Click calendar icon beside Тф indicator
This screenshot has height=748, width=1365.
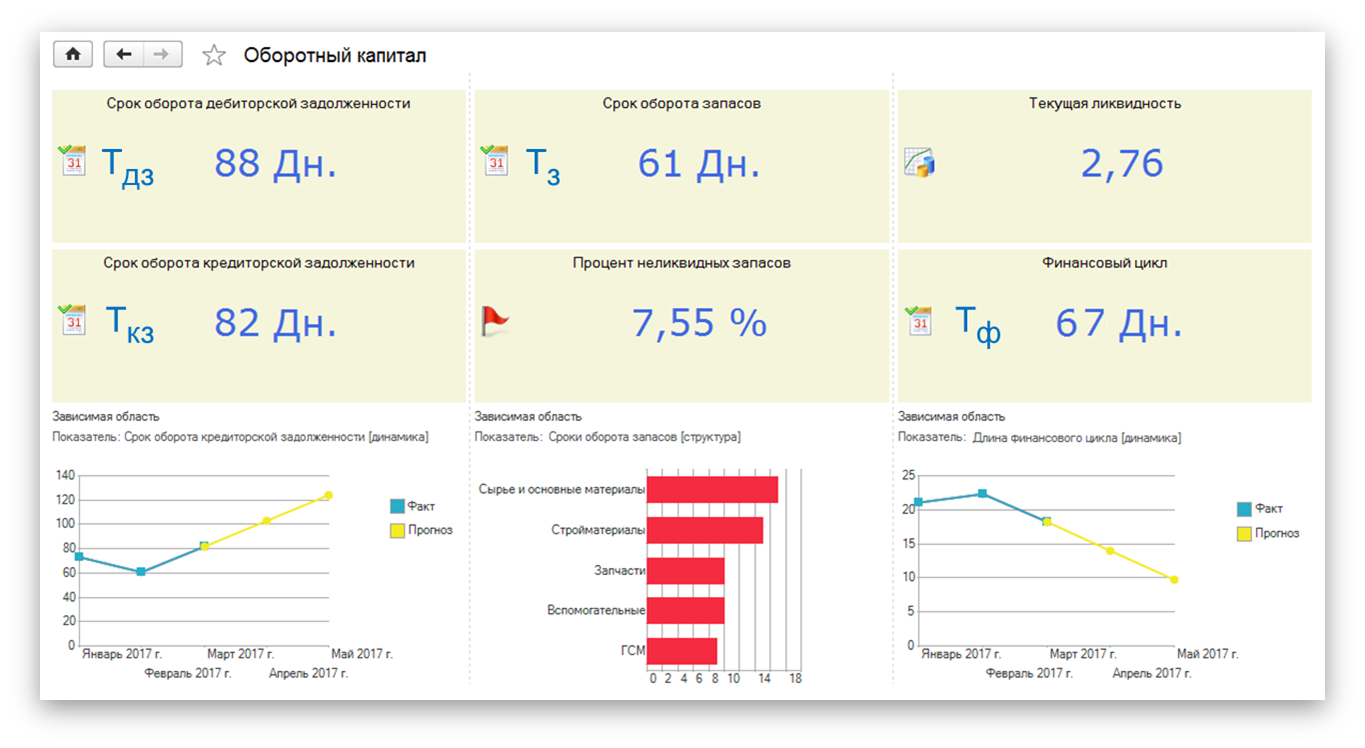pyautogui.click(x=919, y=320)
